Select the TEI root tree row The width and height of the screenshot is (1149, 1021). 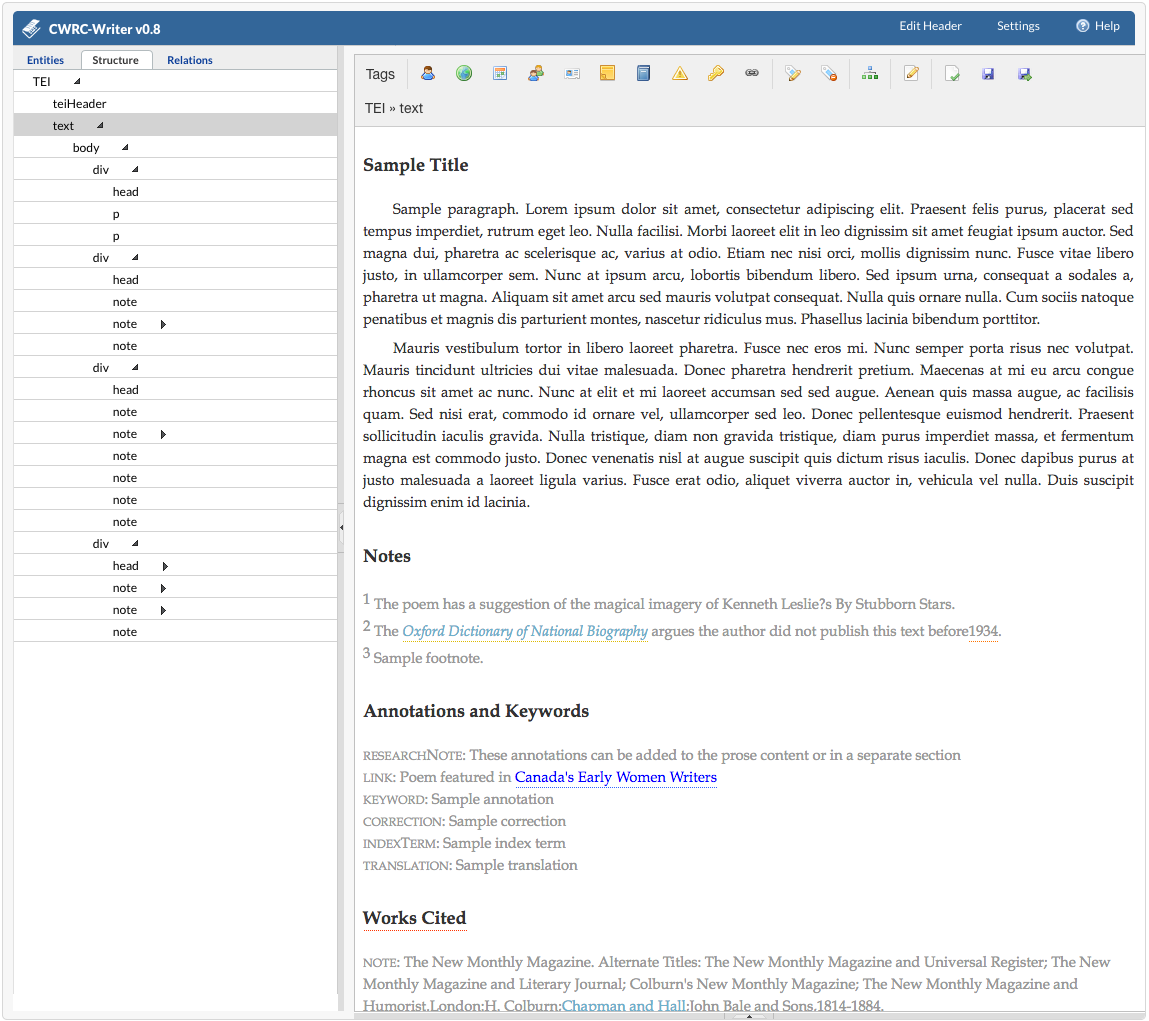[x=175, y=81]
